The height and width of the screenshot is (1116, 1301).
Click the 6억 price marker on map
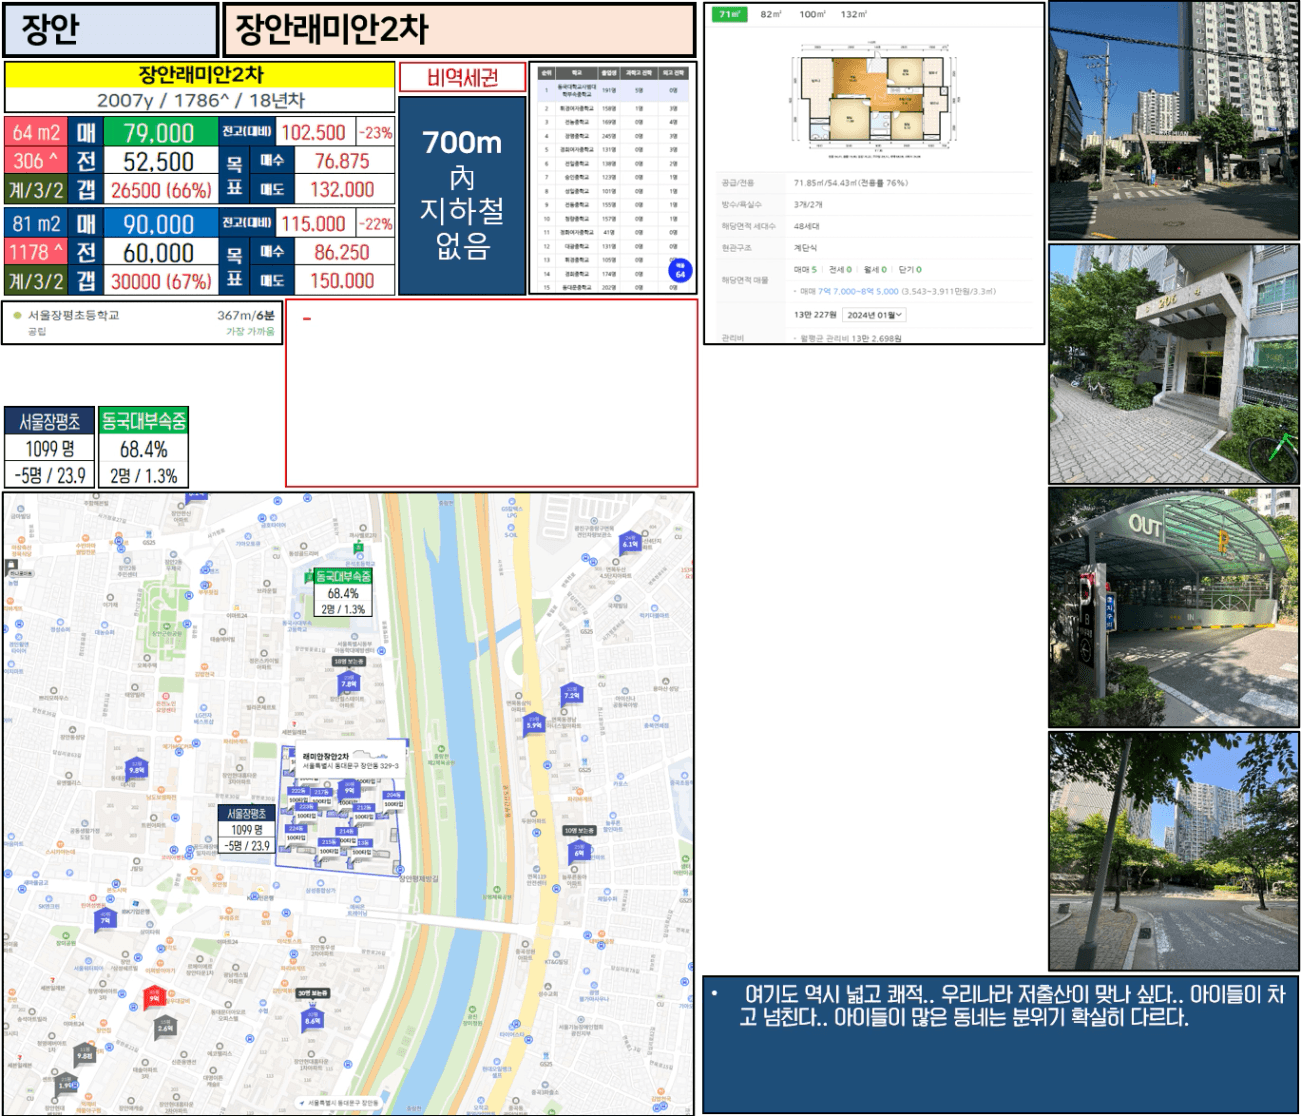tap(578, 851)
